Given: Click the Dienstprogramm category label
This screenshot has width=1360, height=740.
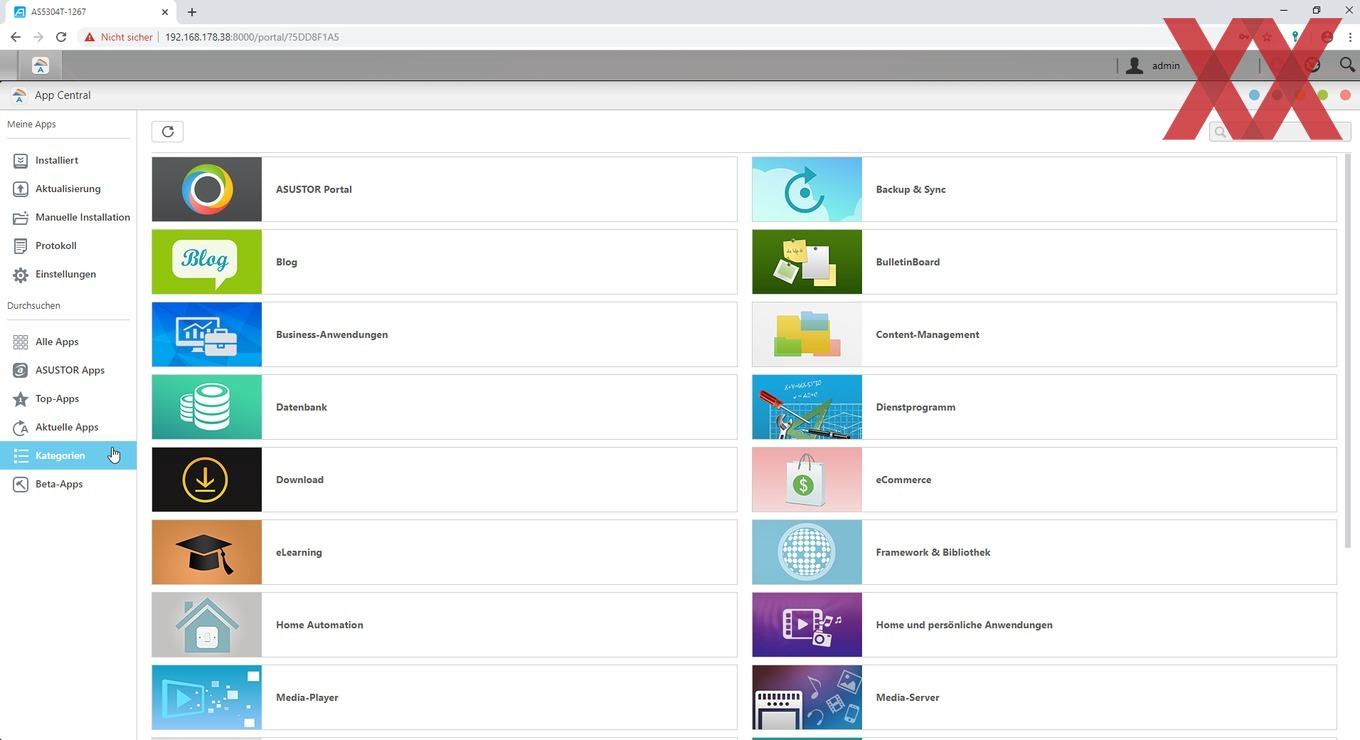Looking at the screenshot, I should coord(916,407).
